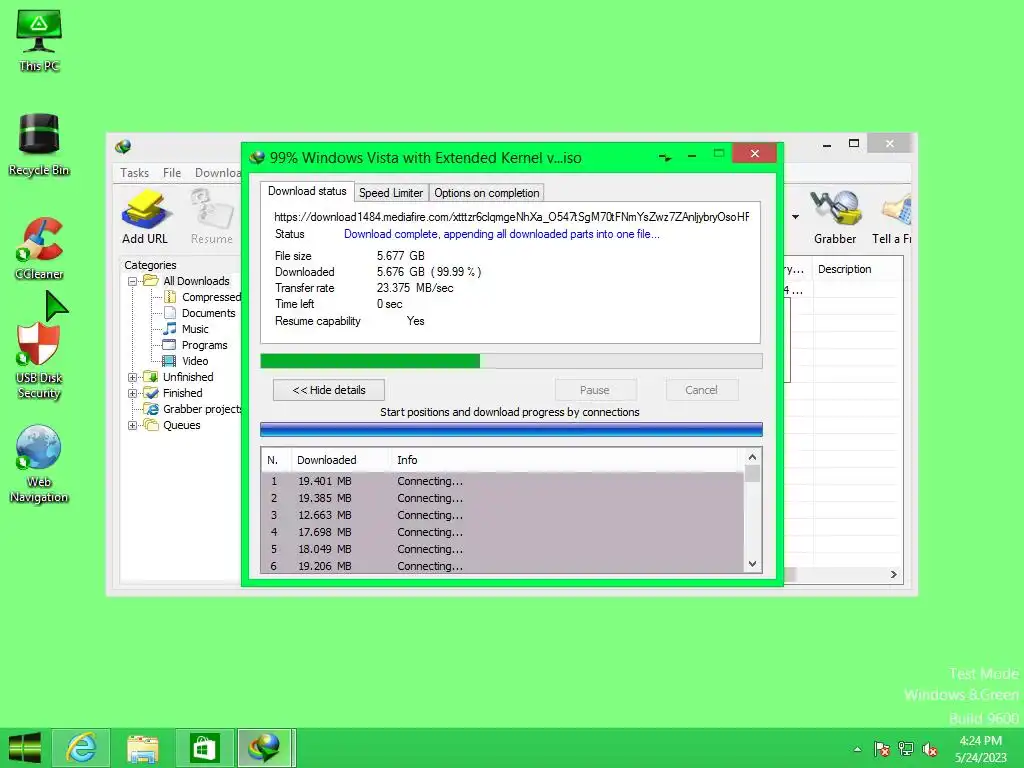The height and width of the screenshot is (768, 1024).
Task: Select connection row 1 with 19.401 MB
Action: (x=502, y=481)
